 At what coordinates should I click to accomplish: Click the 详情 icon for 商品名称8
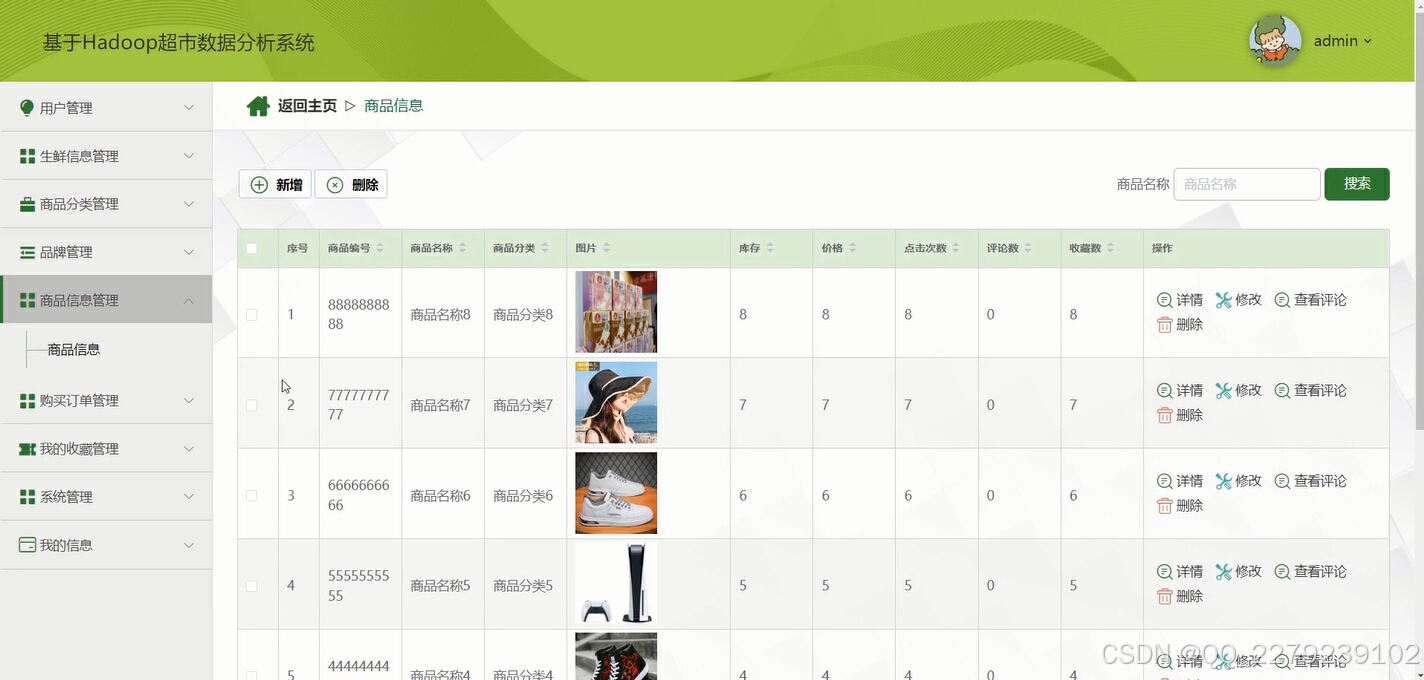coord(1164,300)
